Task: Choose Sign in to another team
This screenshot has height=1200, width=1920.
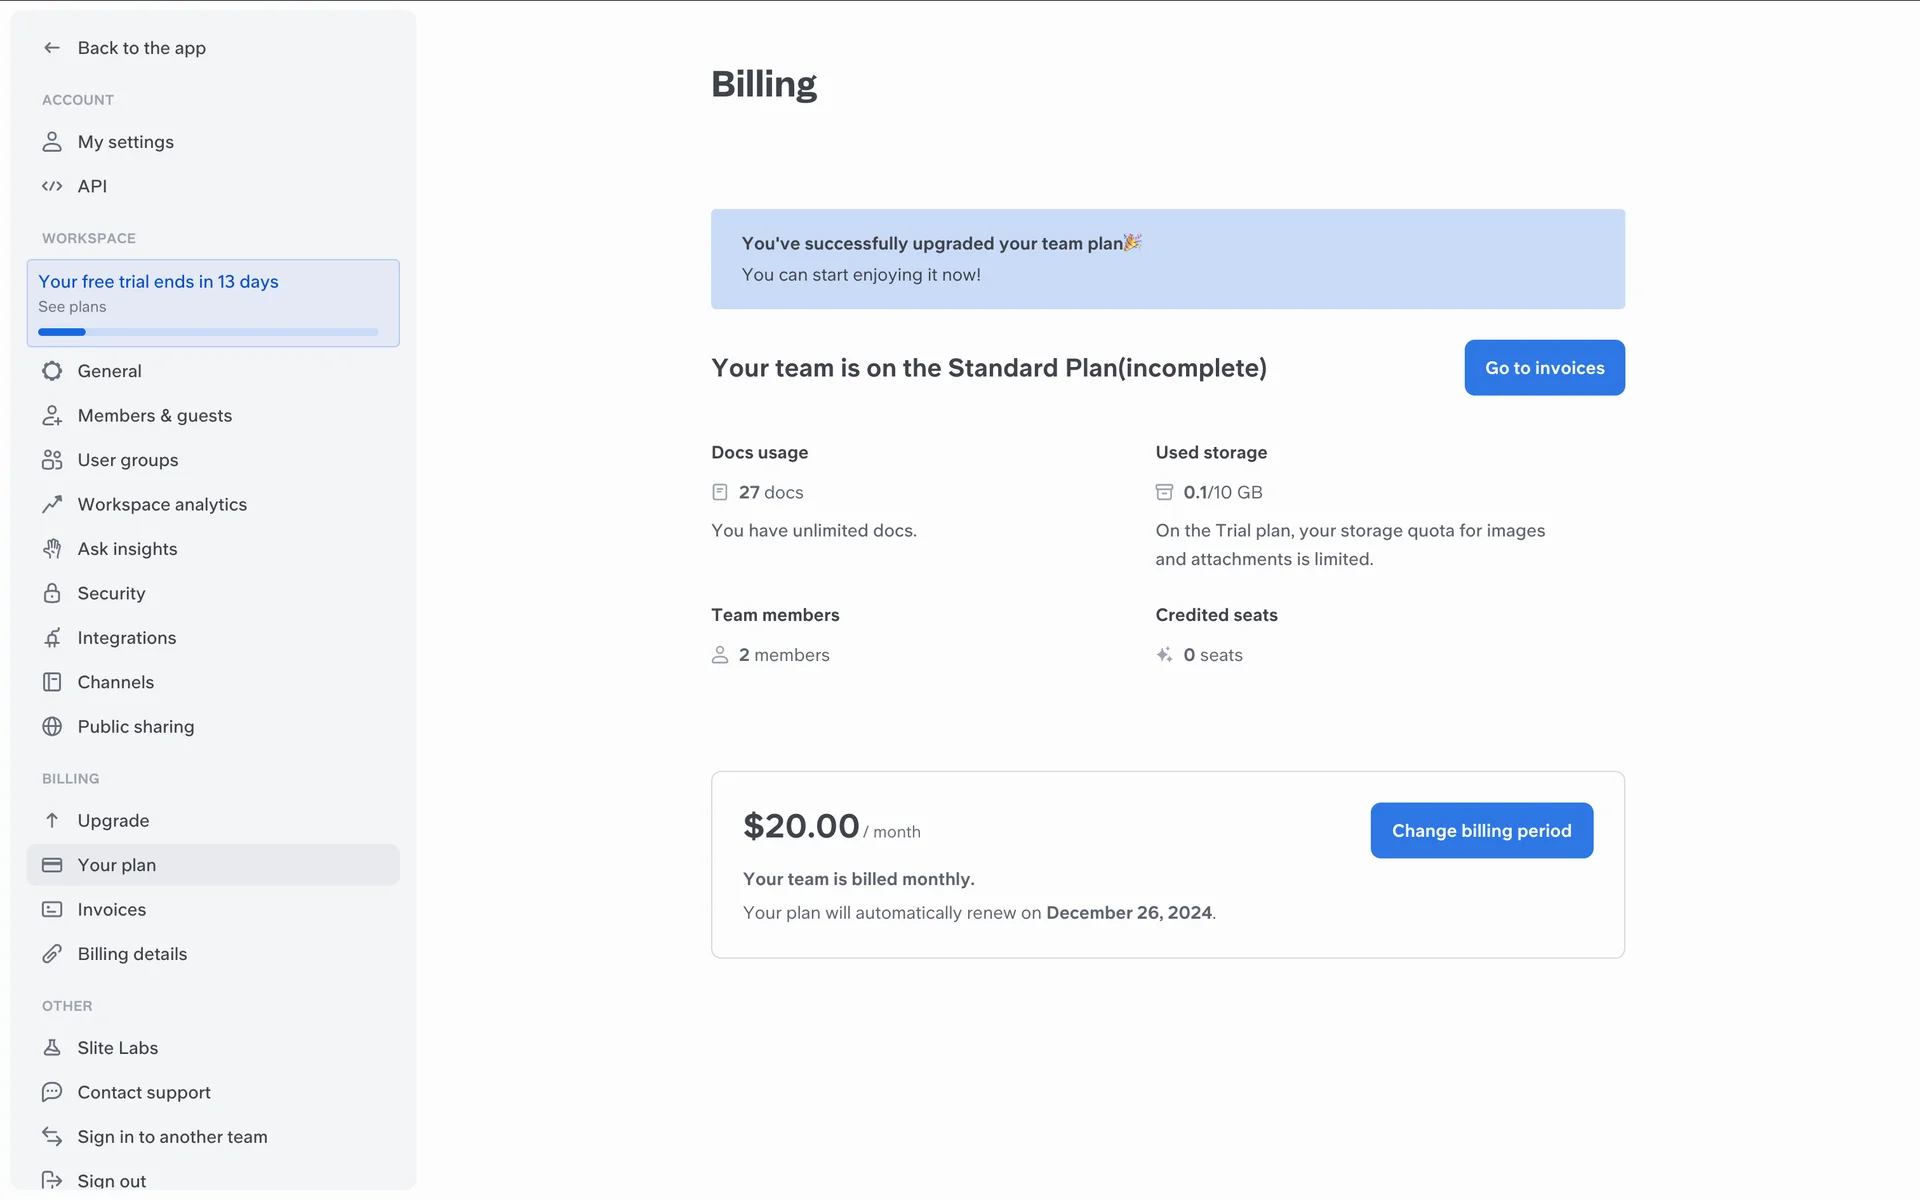Action: pyautogui.click(x=172, y=1137)
